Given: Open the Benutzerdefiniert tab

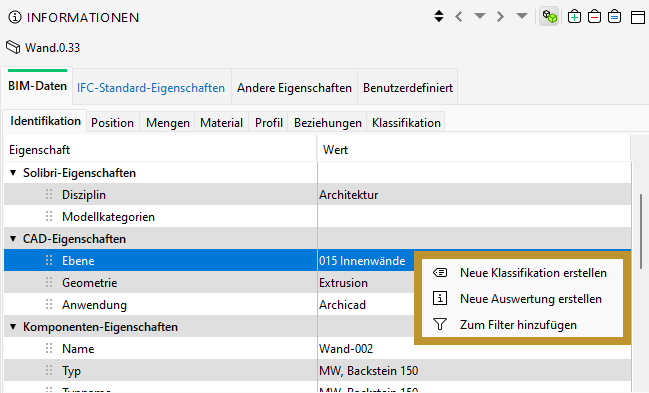Looking at the screenshot, I should point(408,88).
